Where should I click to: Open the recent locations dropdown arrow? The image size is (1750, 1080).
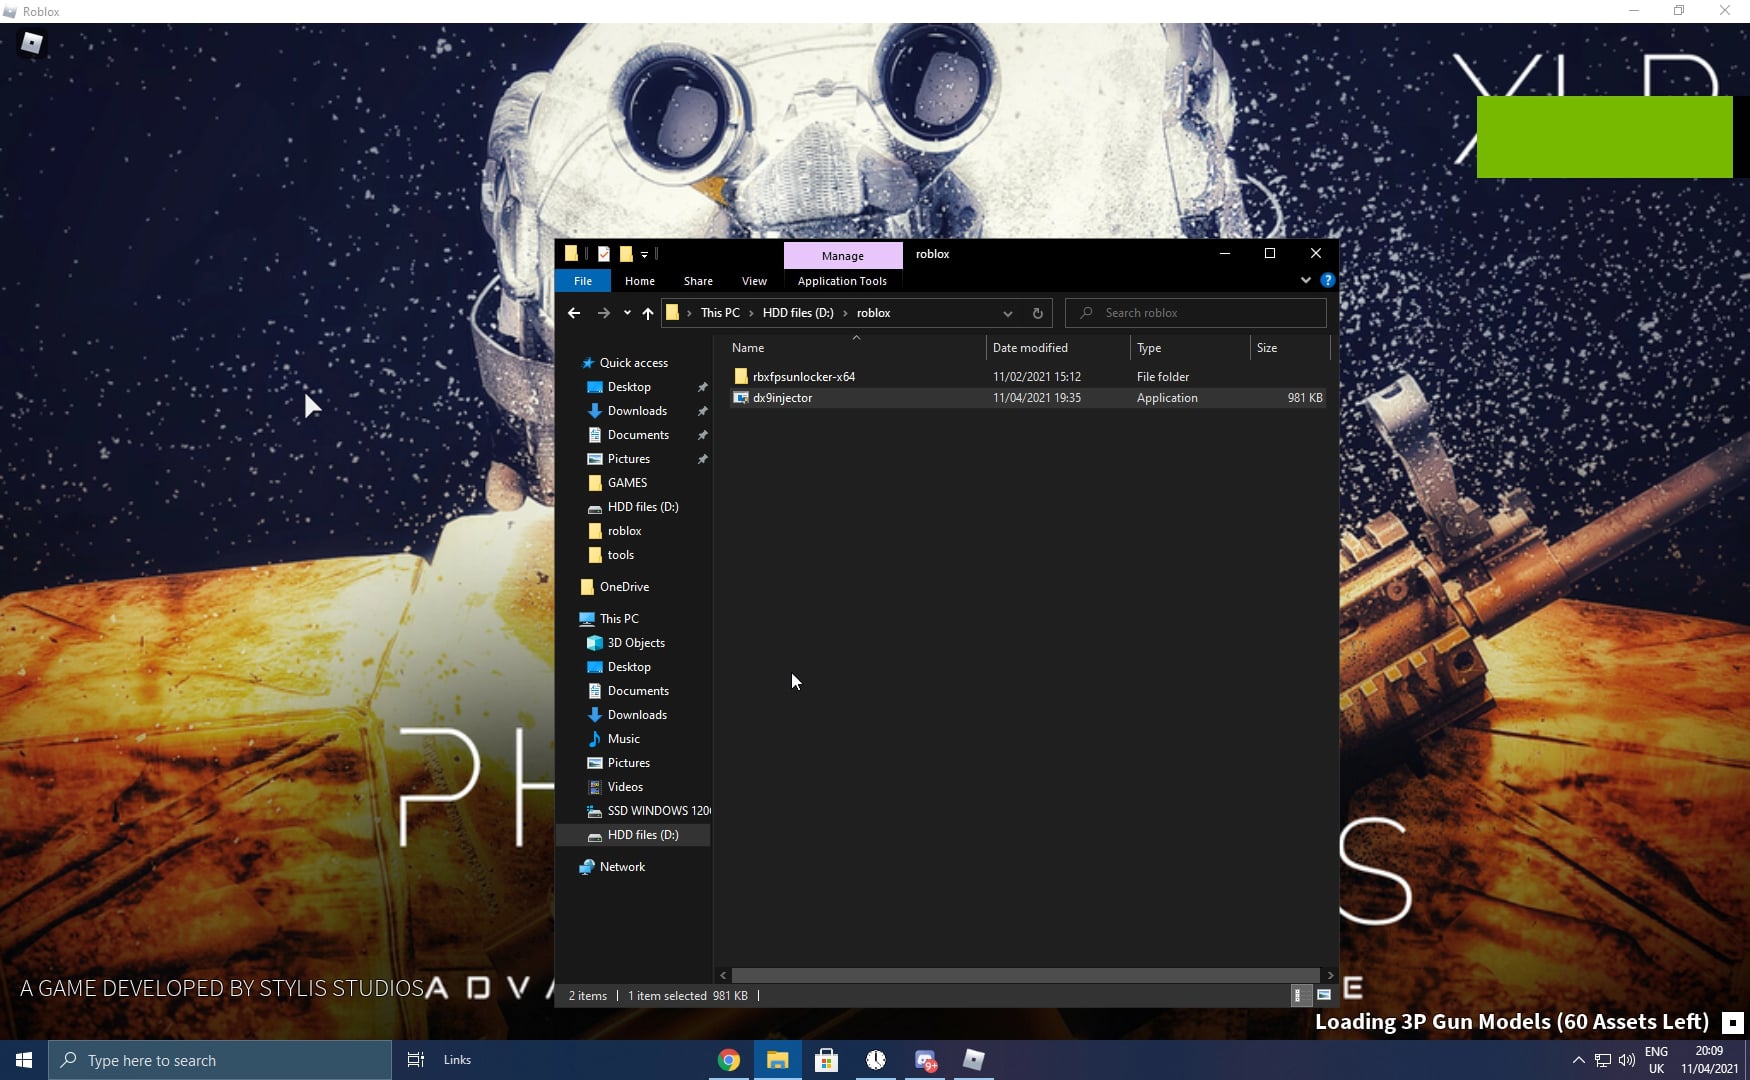point(626,313)
